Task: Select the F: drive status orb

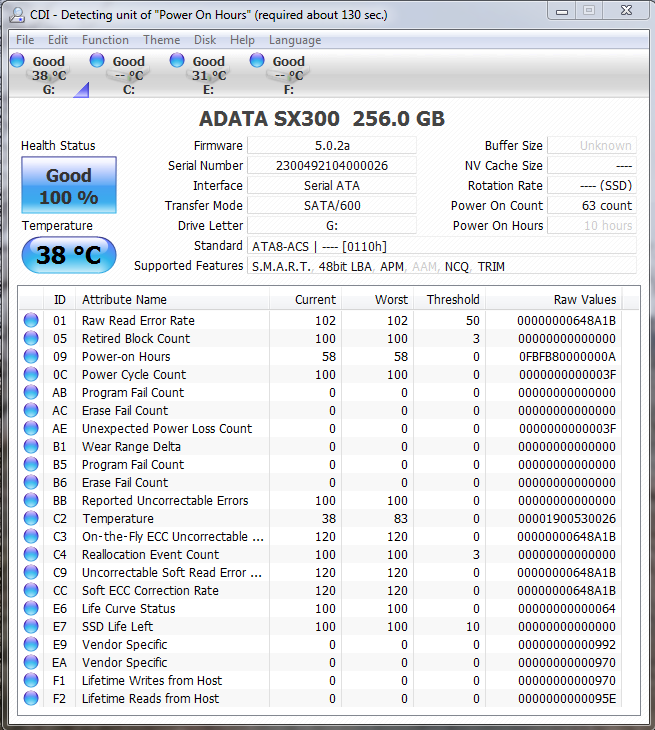Action: pos(257,61)
